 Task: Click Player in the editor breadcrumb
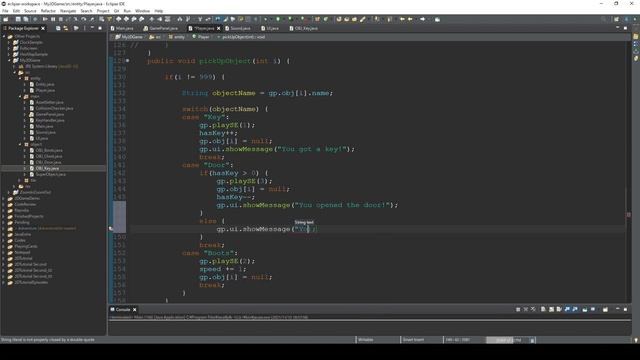tap(201, 37)
